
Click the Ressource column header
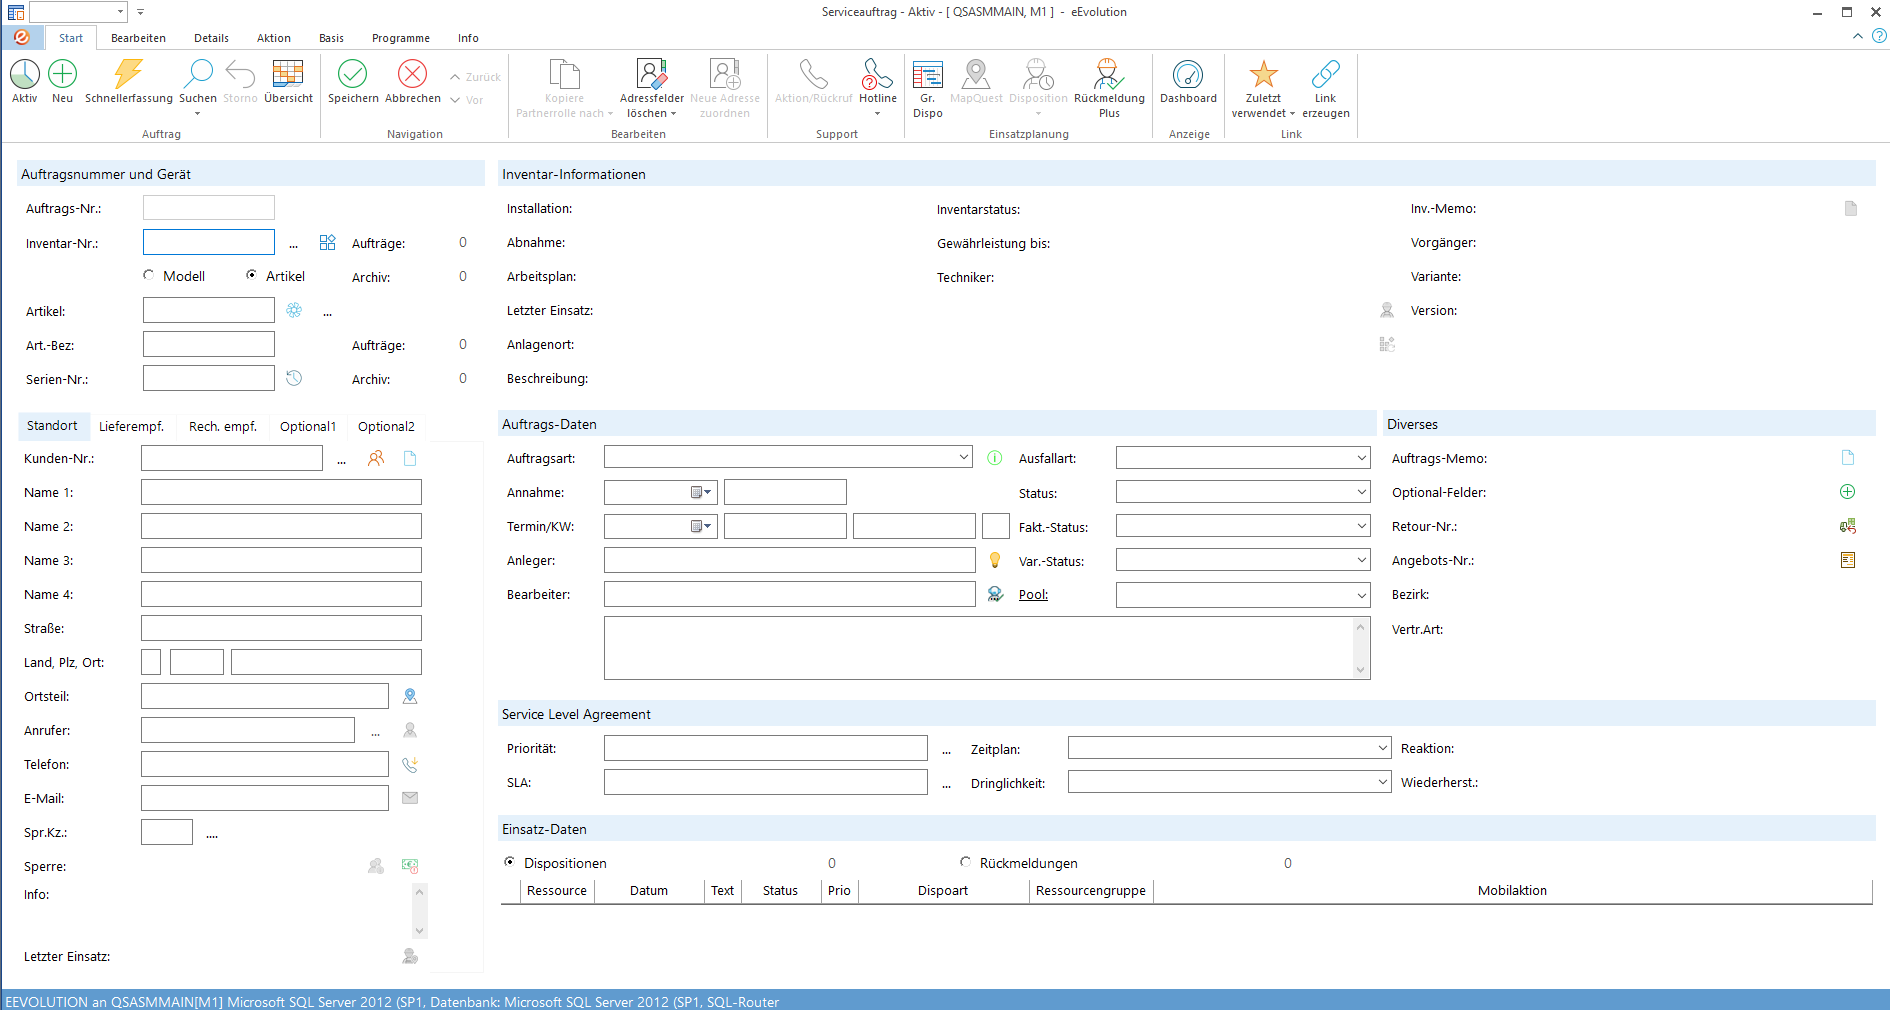(x=557, y=890)
